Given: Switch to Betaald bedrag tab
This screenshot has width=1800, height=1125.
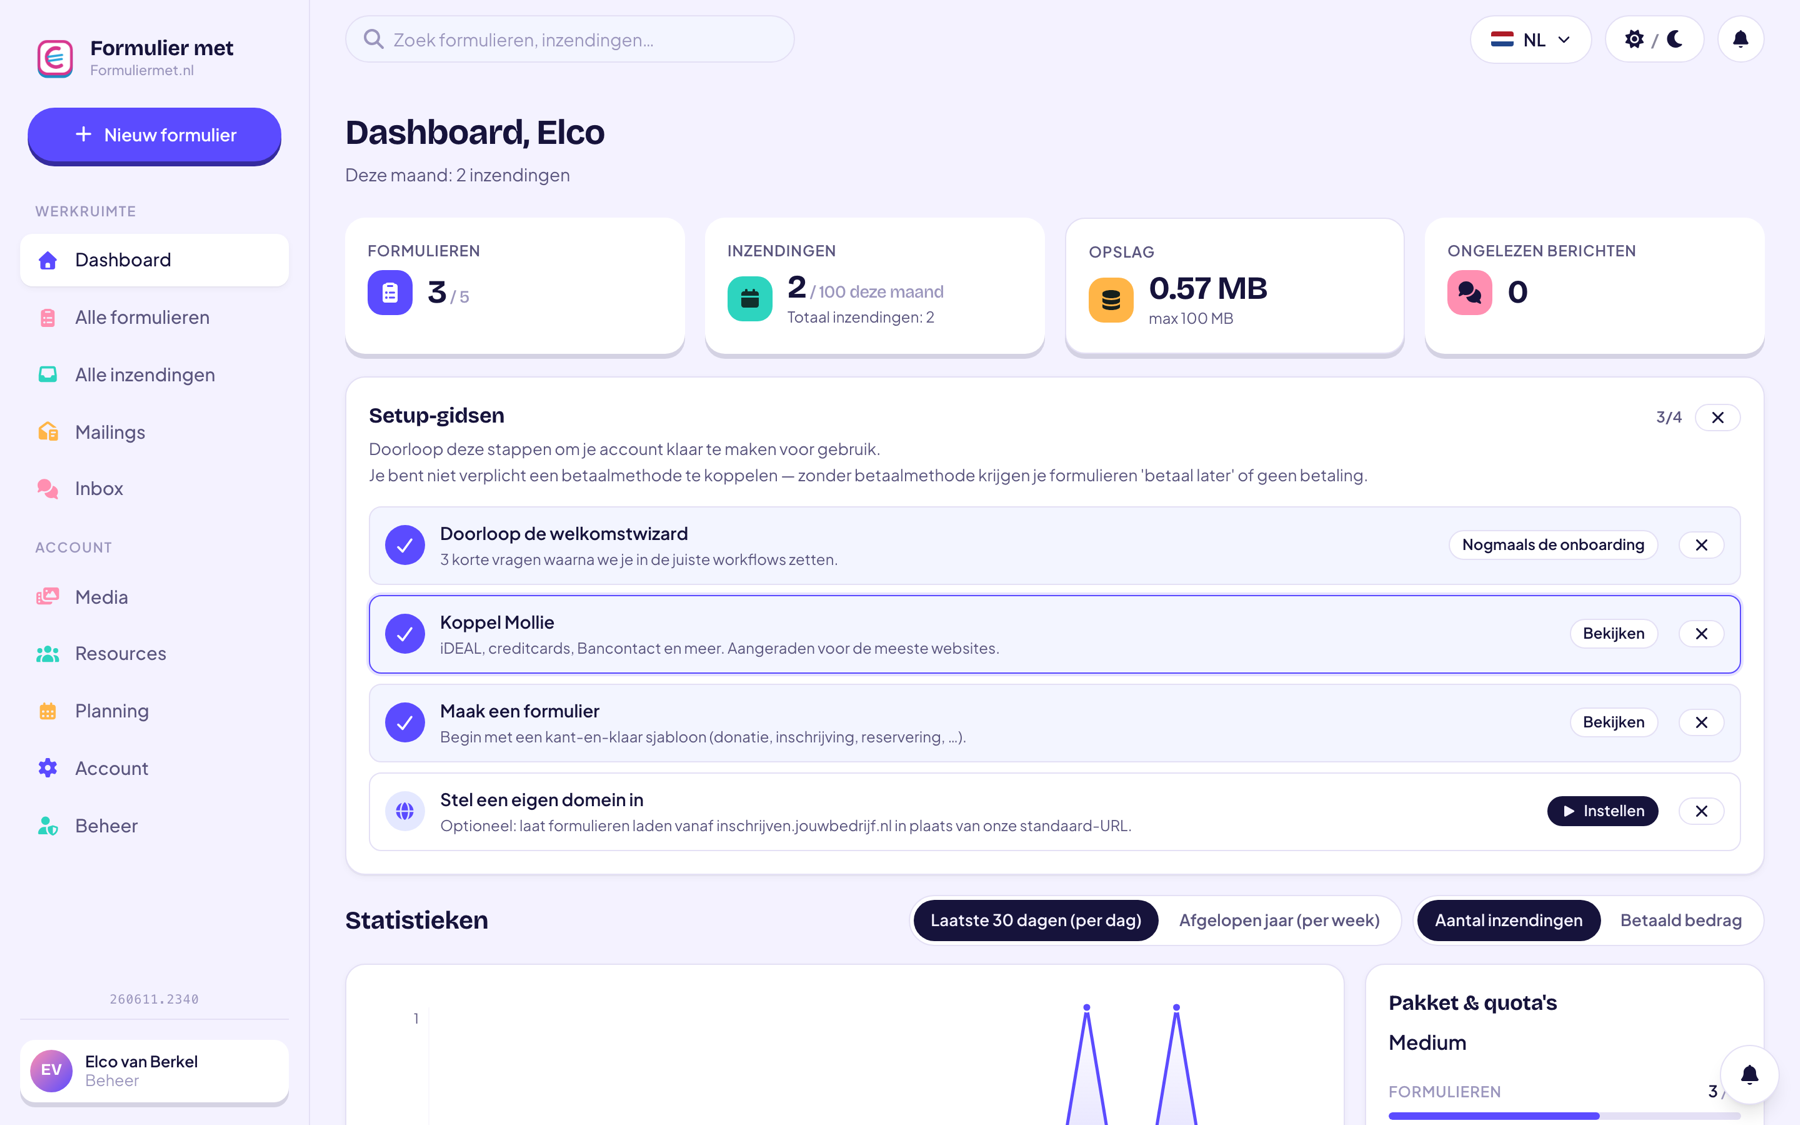Looking at the screenshot, I should click(x=1680, y=920).
